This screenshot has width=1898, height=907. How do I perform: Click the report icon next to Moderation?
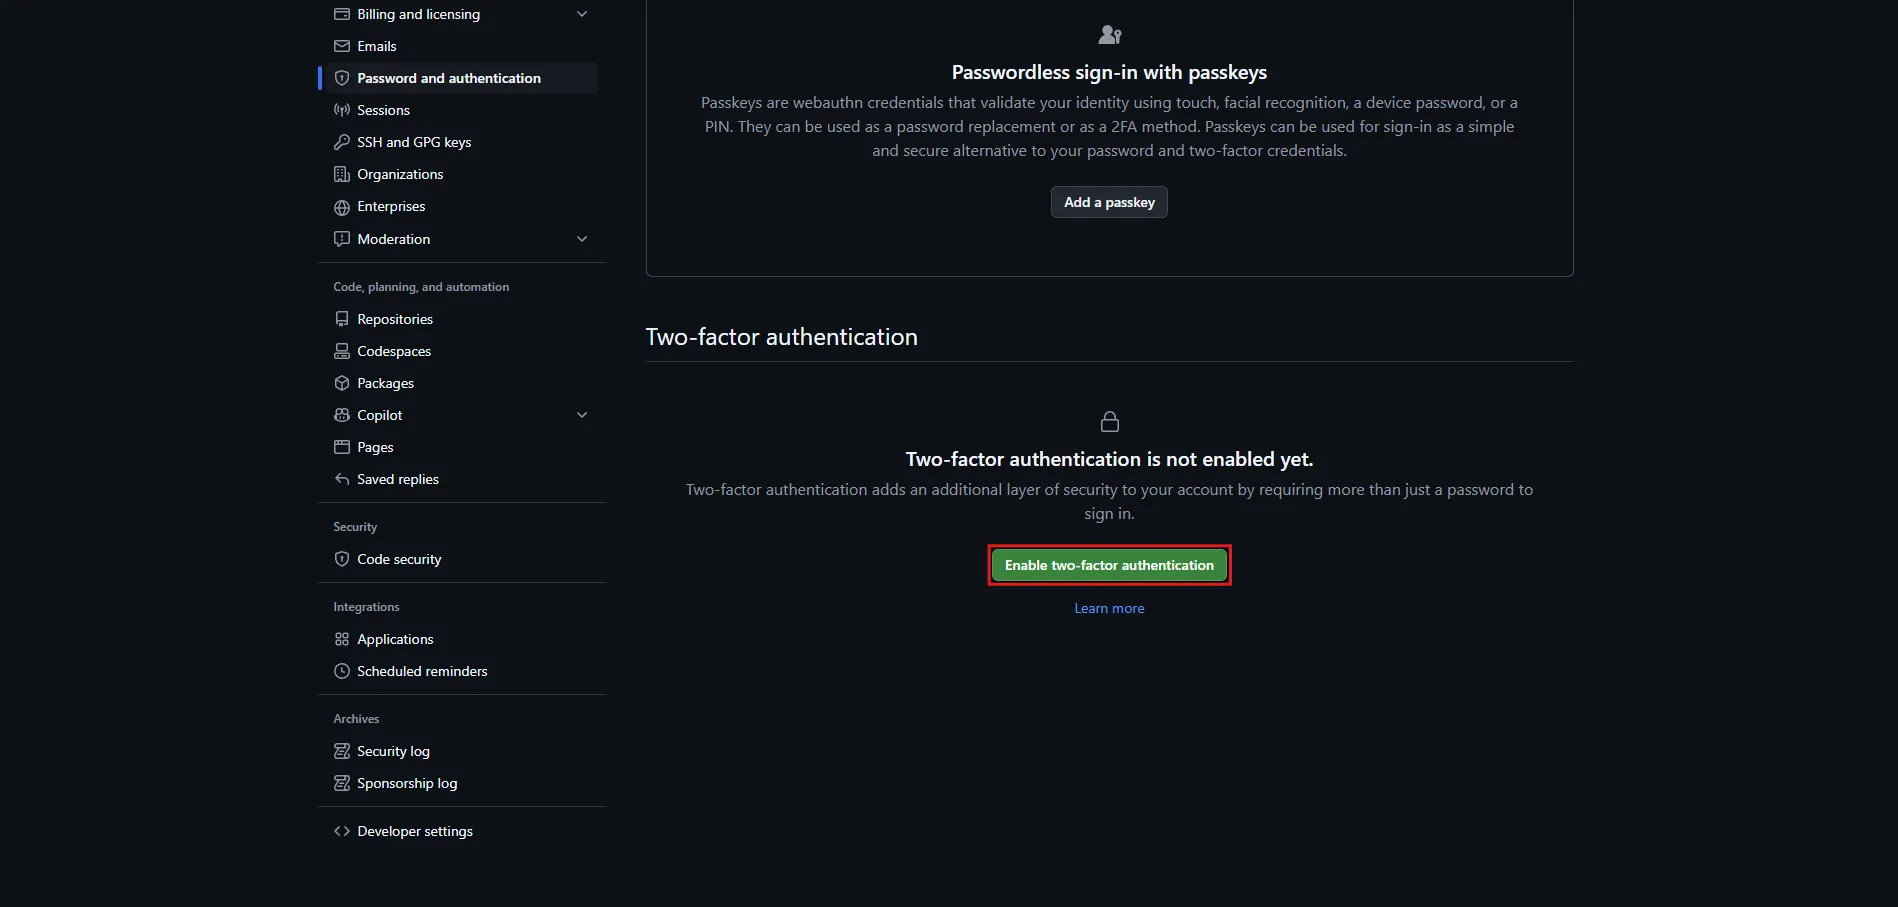pyautogui.click(x=342, y=239)
